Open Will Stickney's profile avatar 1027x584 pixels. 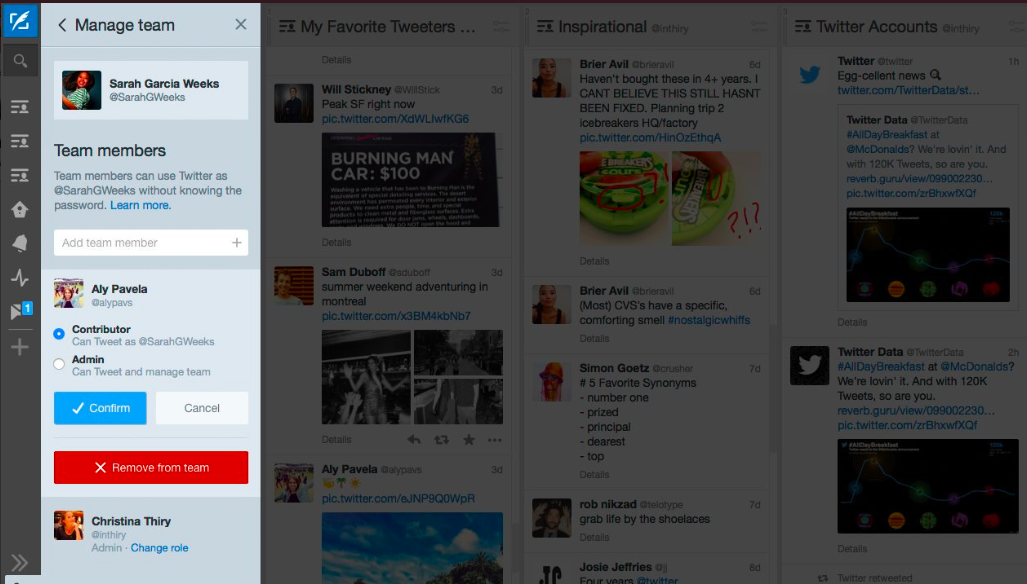pyautogui.click(x=293, y=103)
